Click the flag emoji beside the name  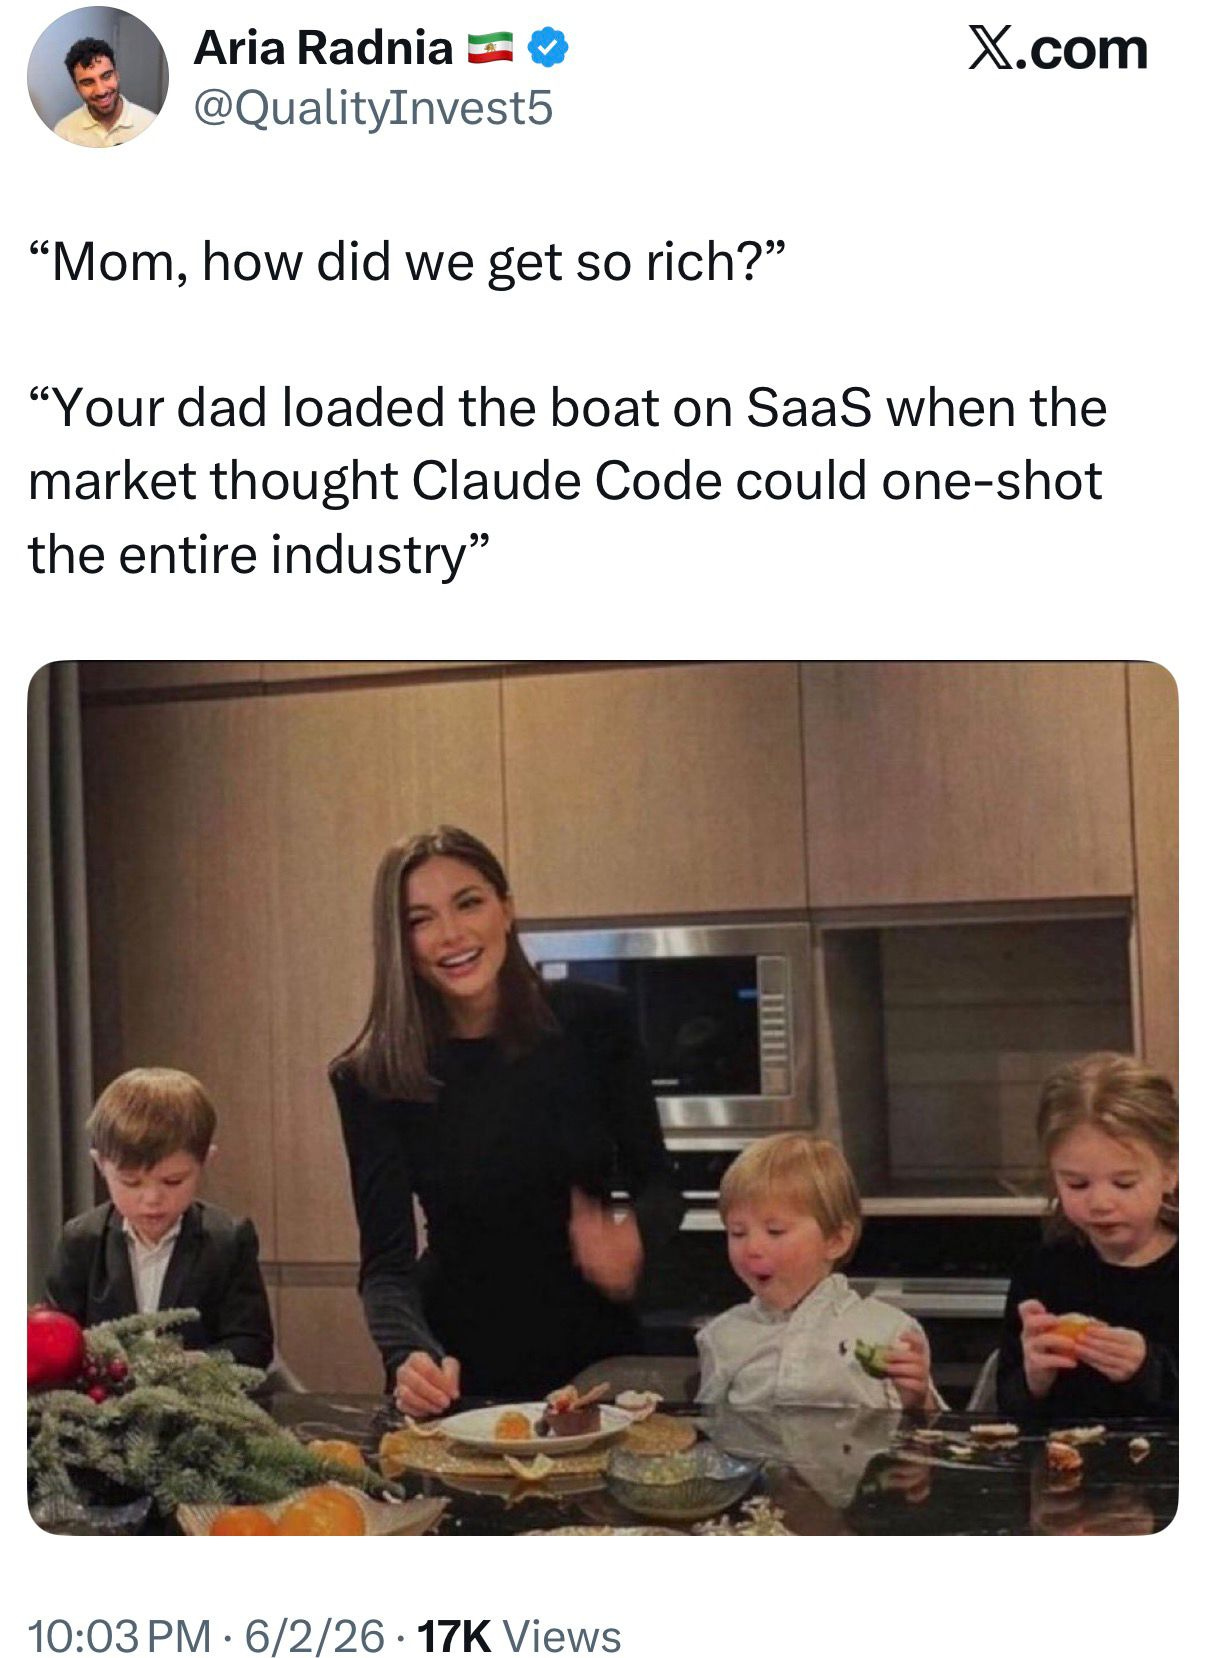[491, 49]
